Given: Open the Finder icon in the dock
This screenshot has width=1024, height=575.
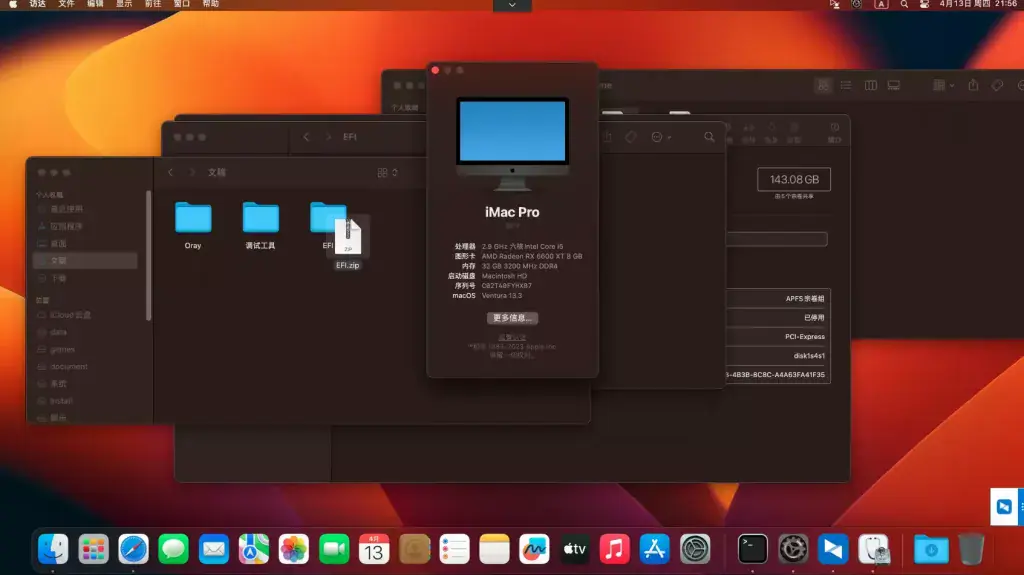Looking at the screenshot, I should 53,549.
